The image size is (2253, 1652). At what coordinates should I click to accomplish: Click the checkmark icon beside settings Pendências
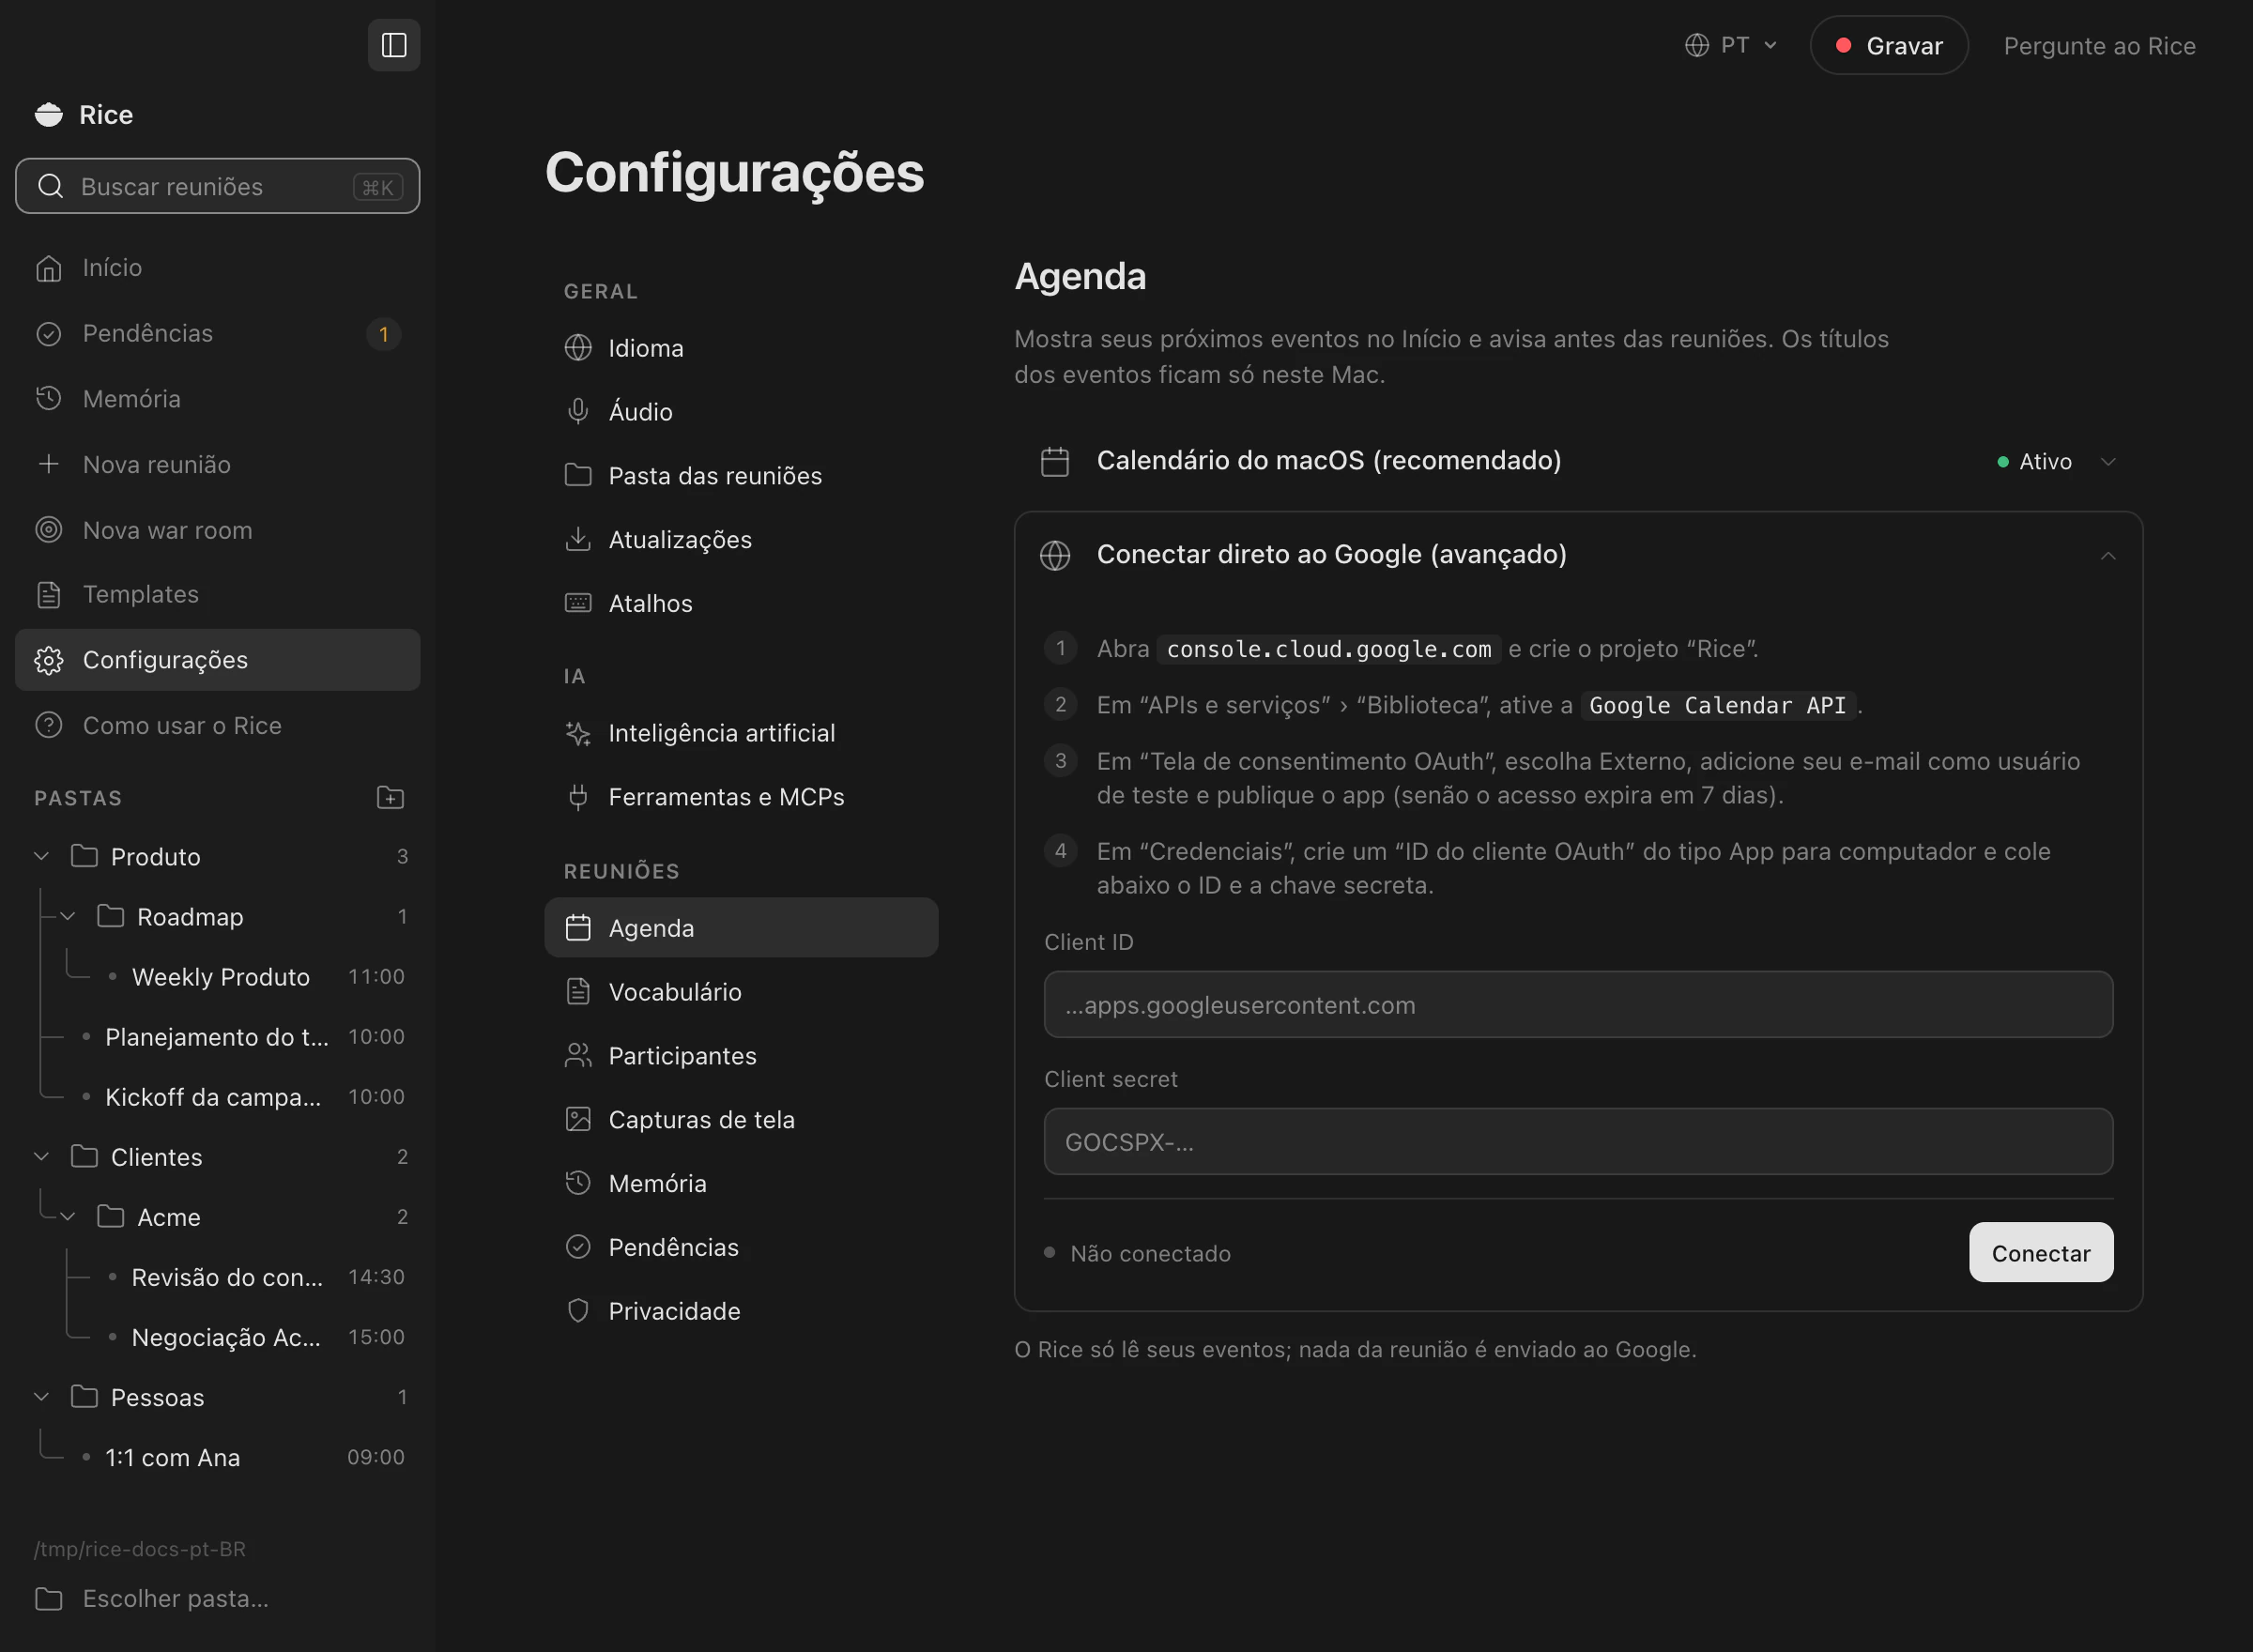click(x=578, y=1247)
